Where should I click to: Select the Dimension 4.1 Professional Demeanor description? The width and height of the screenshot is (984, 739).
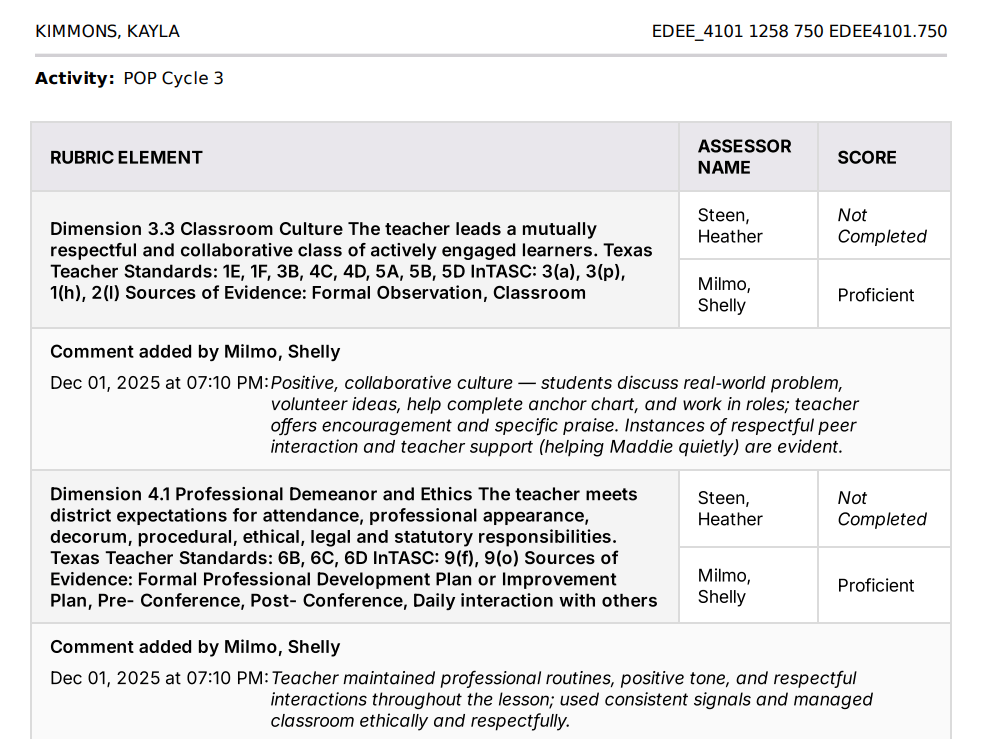coord(353,548)
